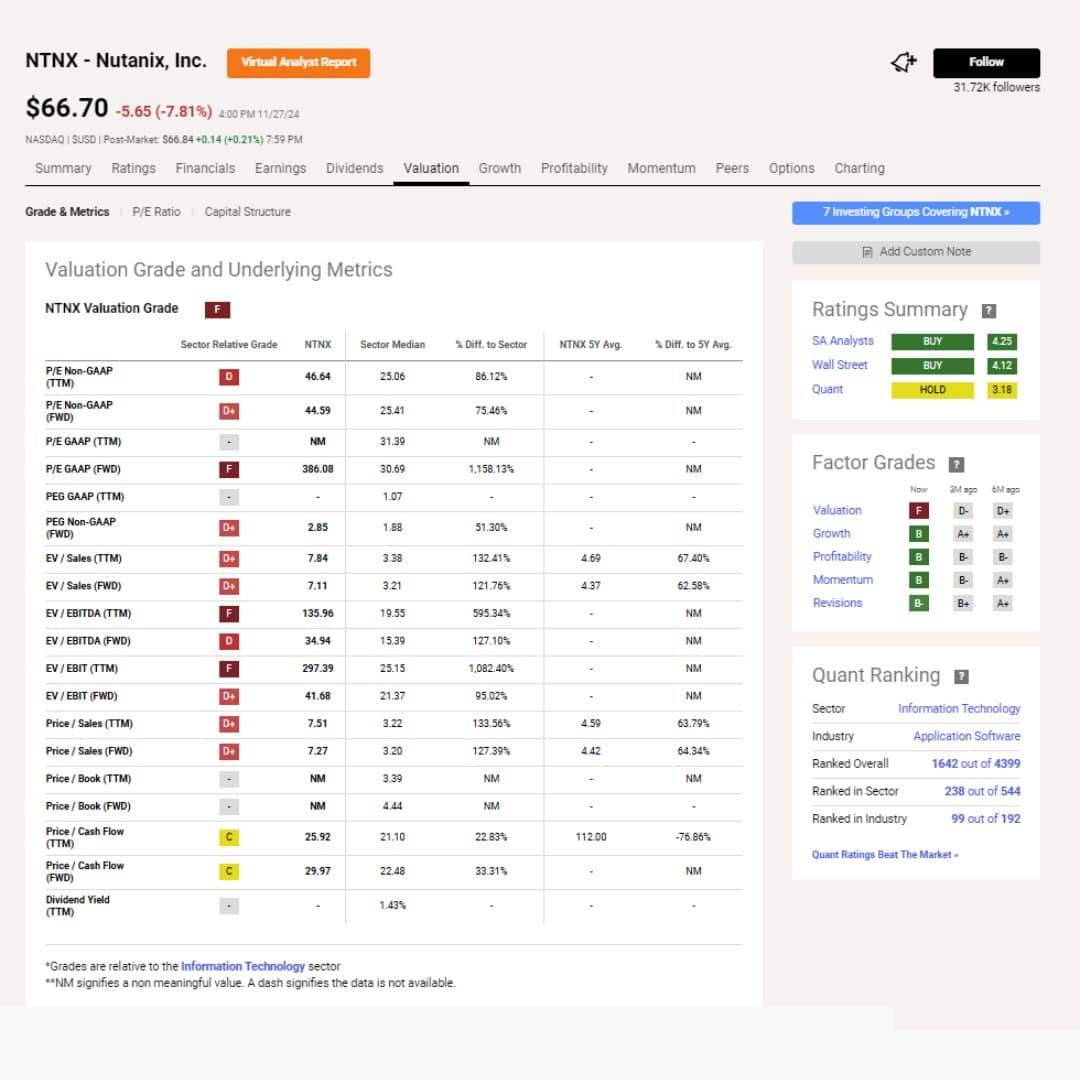Open the Profitability tab
Image resolution: width=1080 pixels, height=1080 pixels.
point(574,169)
